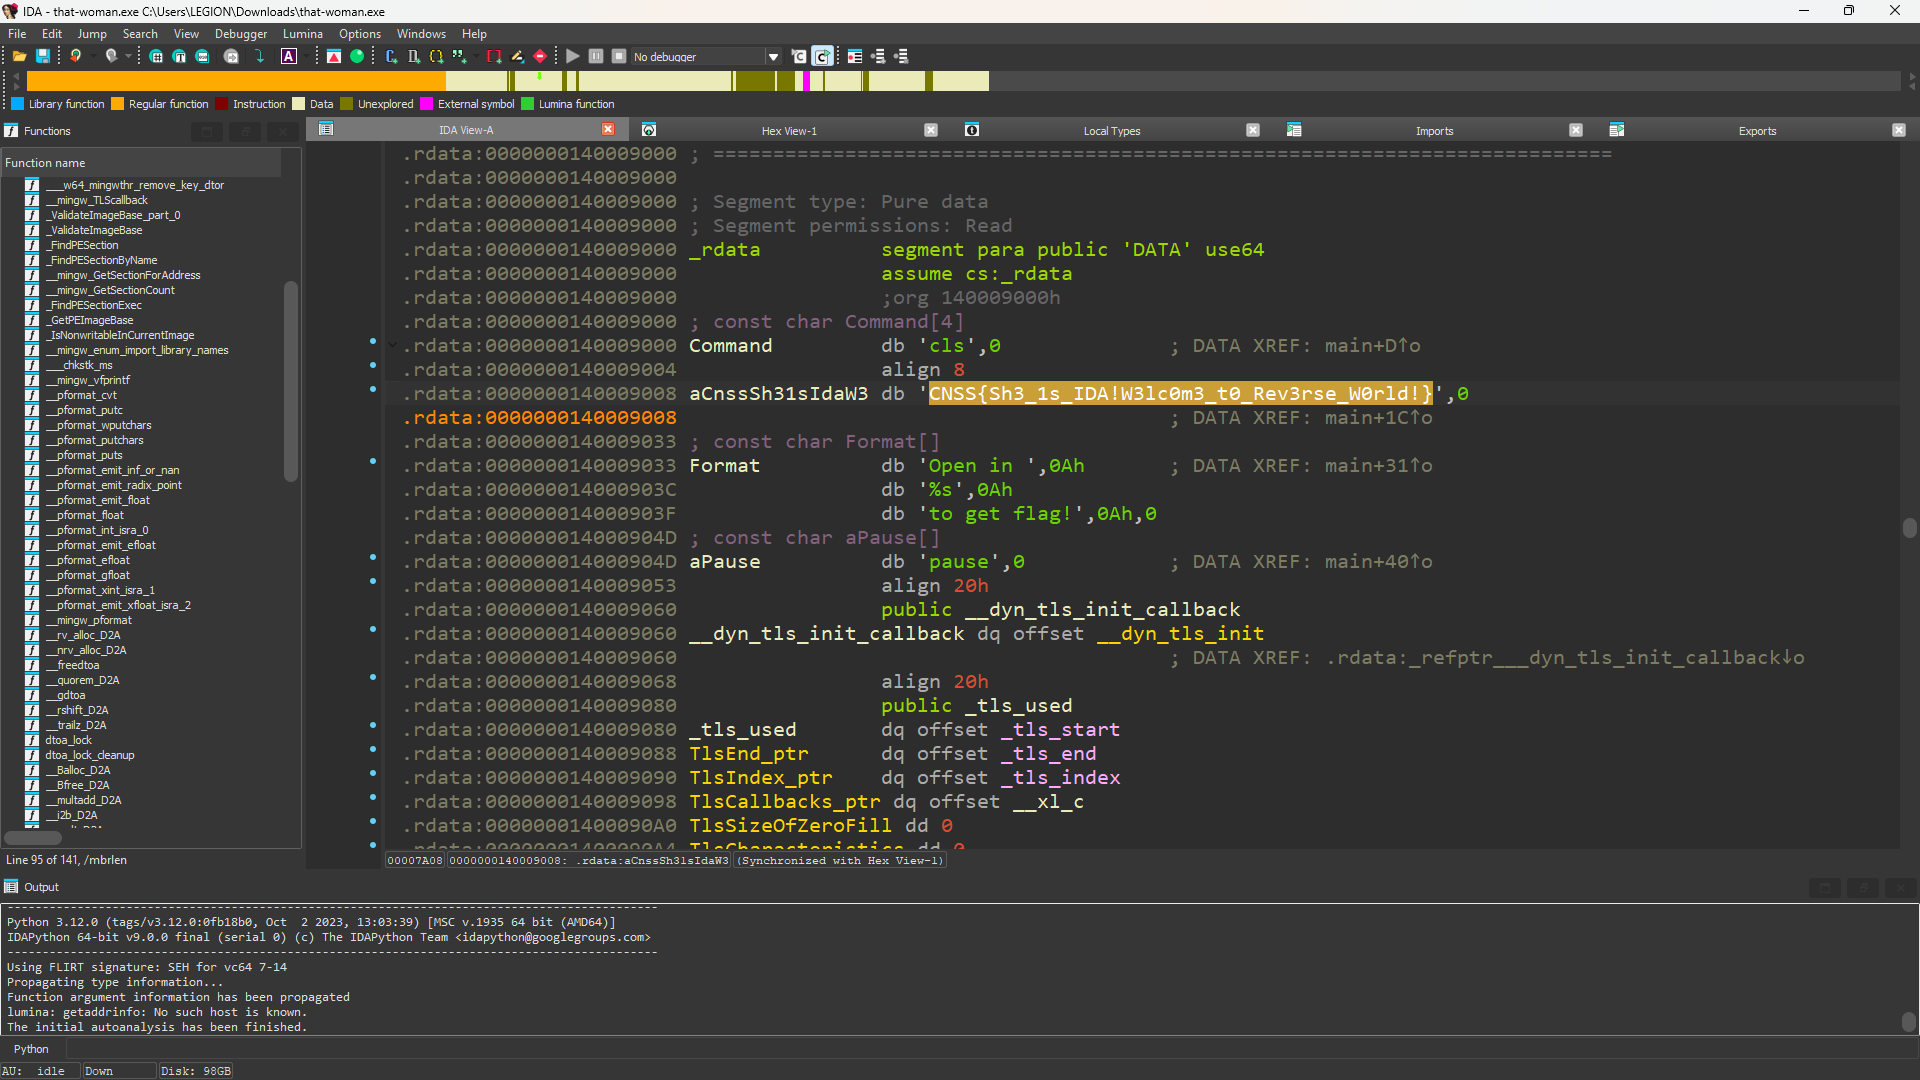Toggle breakpoint dot at Command line
The image size is (1920, 1080).
pyautogui.click(x=373, y=341)
